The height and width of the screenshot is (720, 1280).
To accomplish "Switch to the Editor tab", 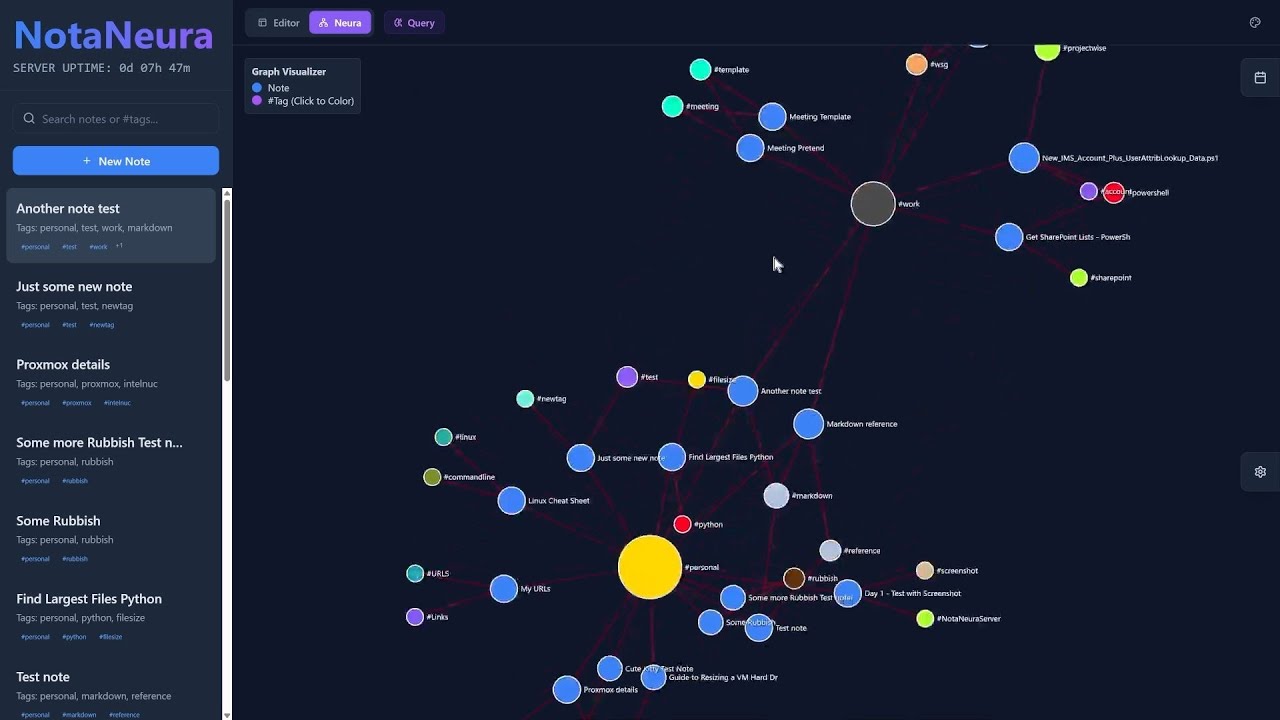I will pos(278,22).
